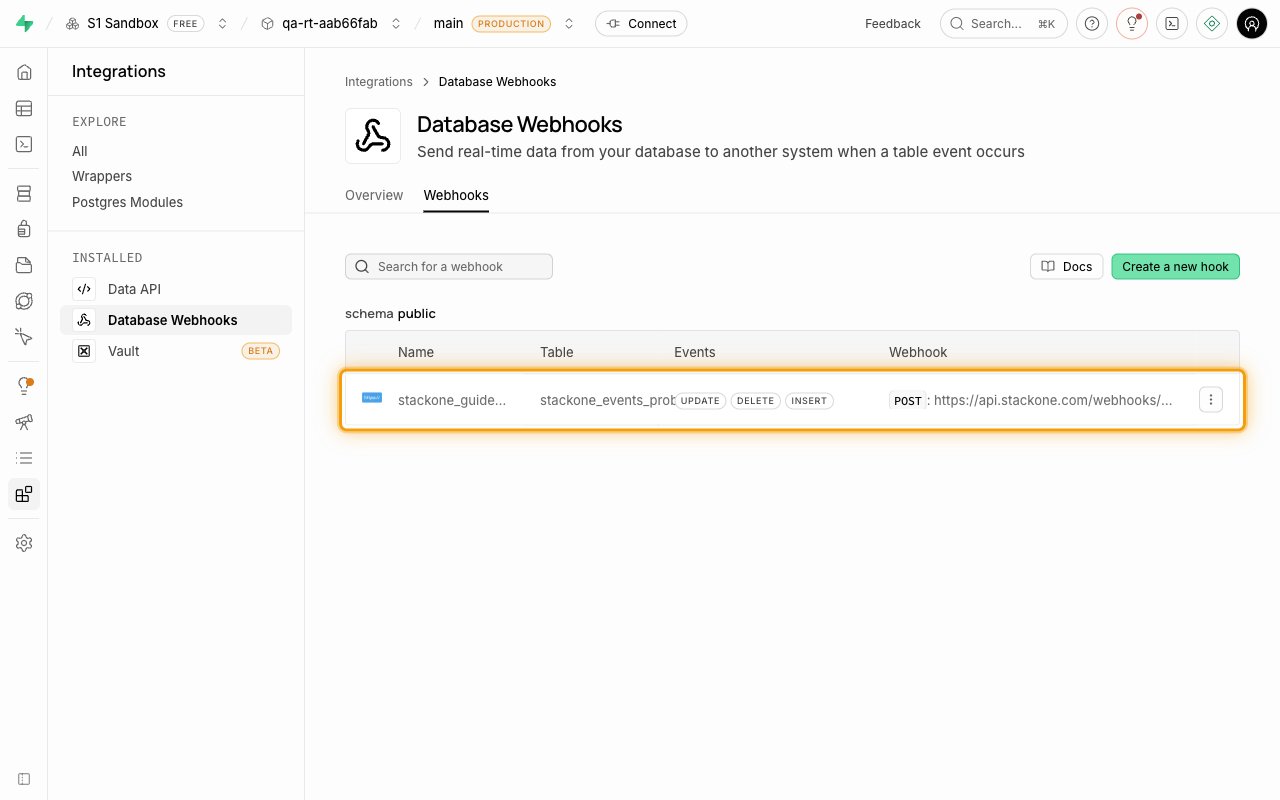Open the Project Overview home icon
1280x800 pixels.
[24, 72]
